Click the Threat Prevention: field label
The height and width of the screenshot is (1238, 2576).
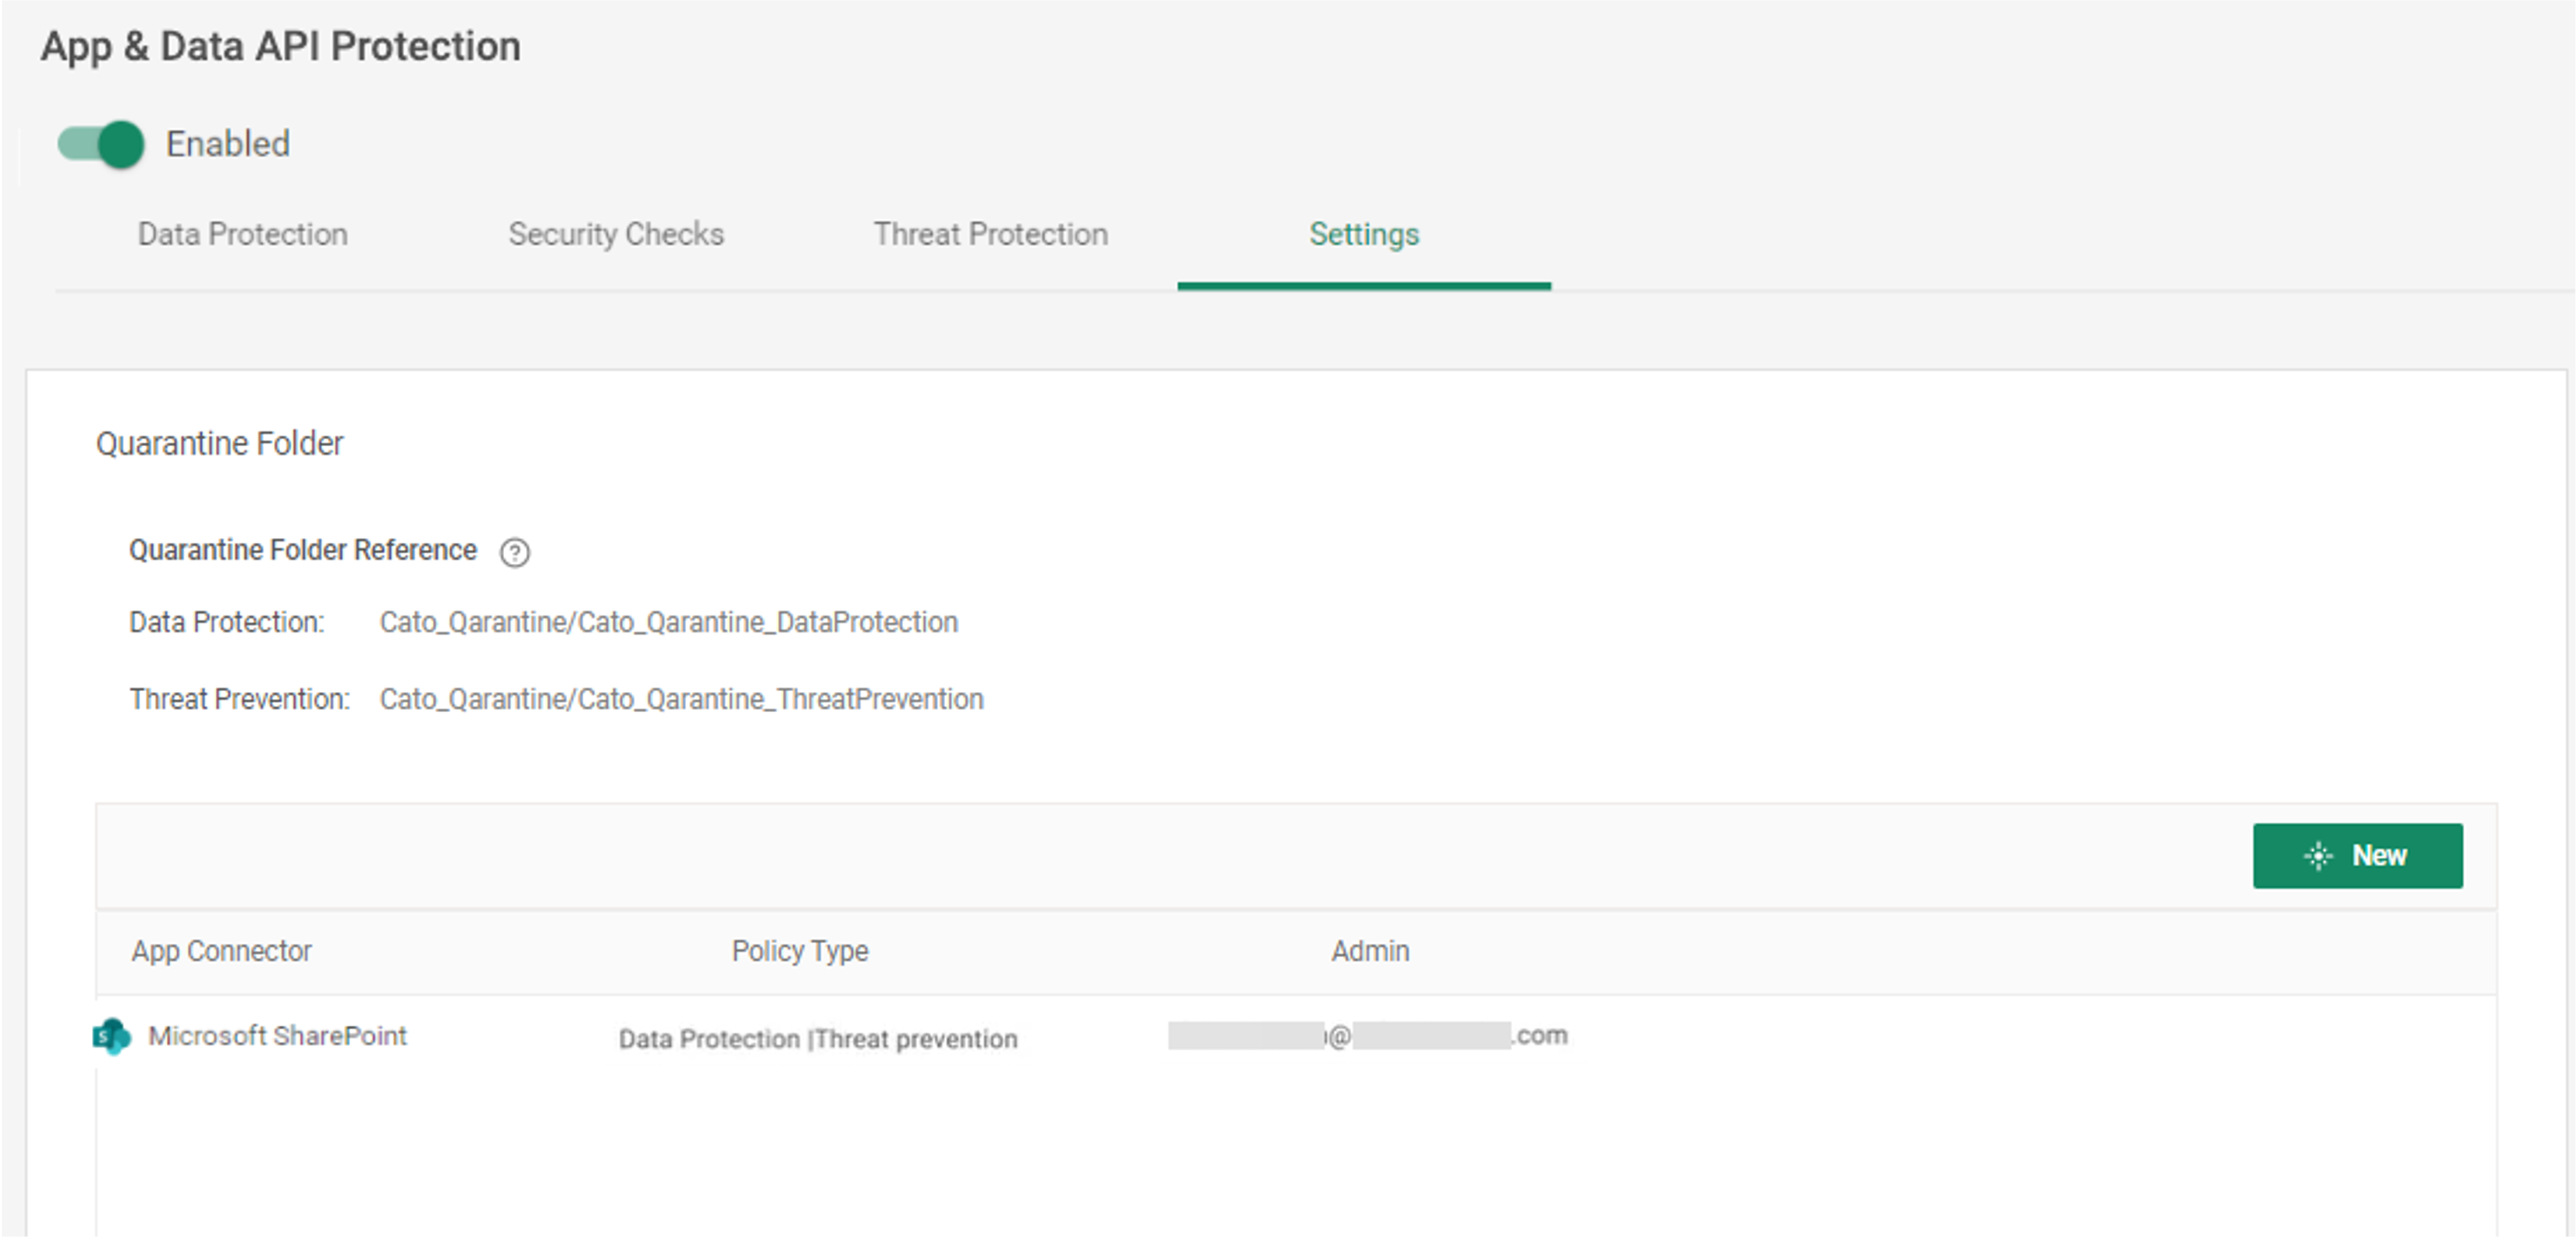240,699
